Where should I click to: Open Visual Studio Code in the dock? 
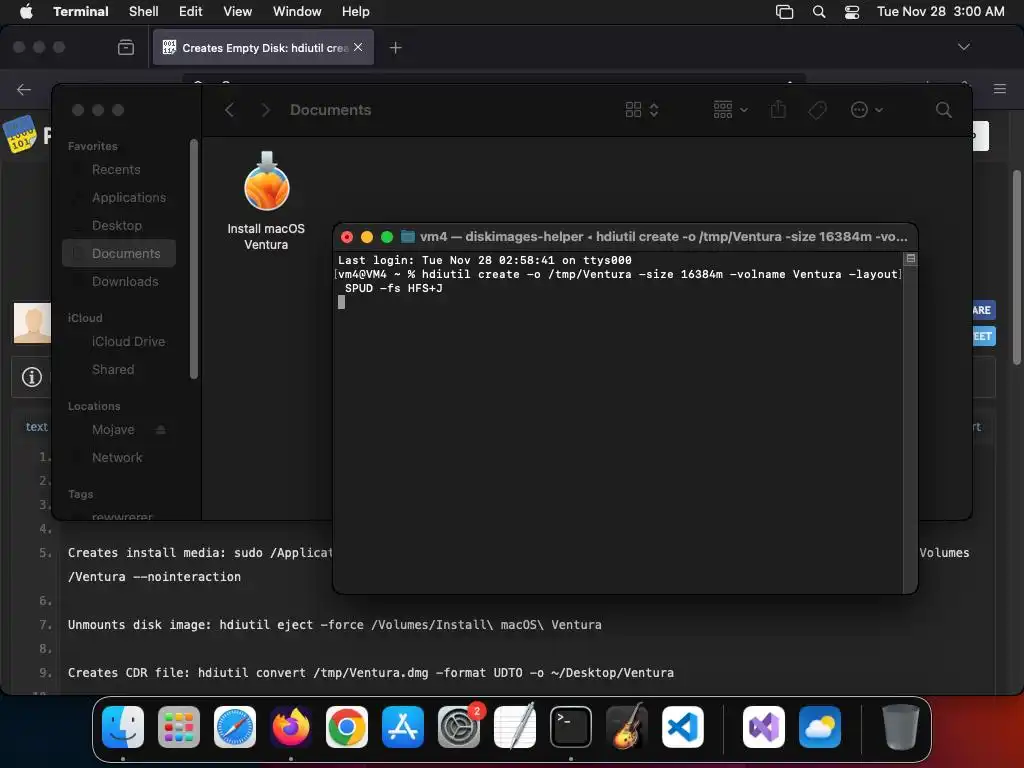pyautogui.click(x=683, y=727)
